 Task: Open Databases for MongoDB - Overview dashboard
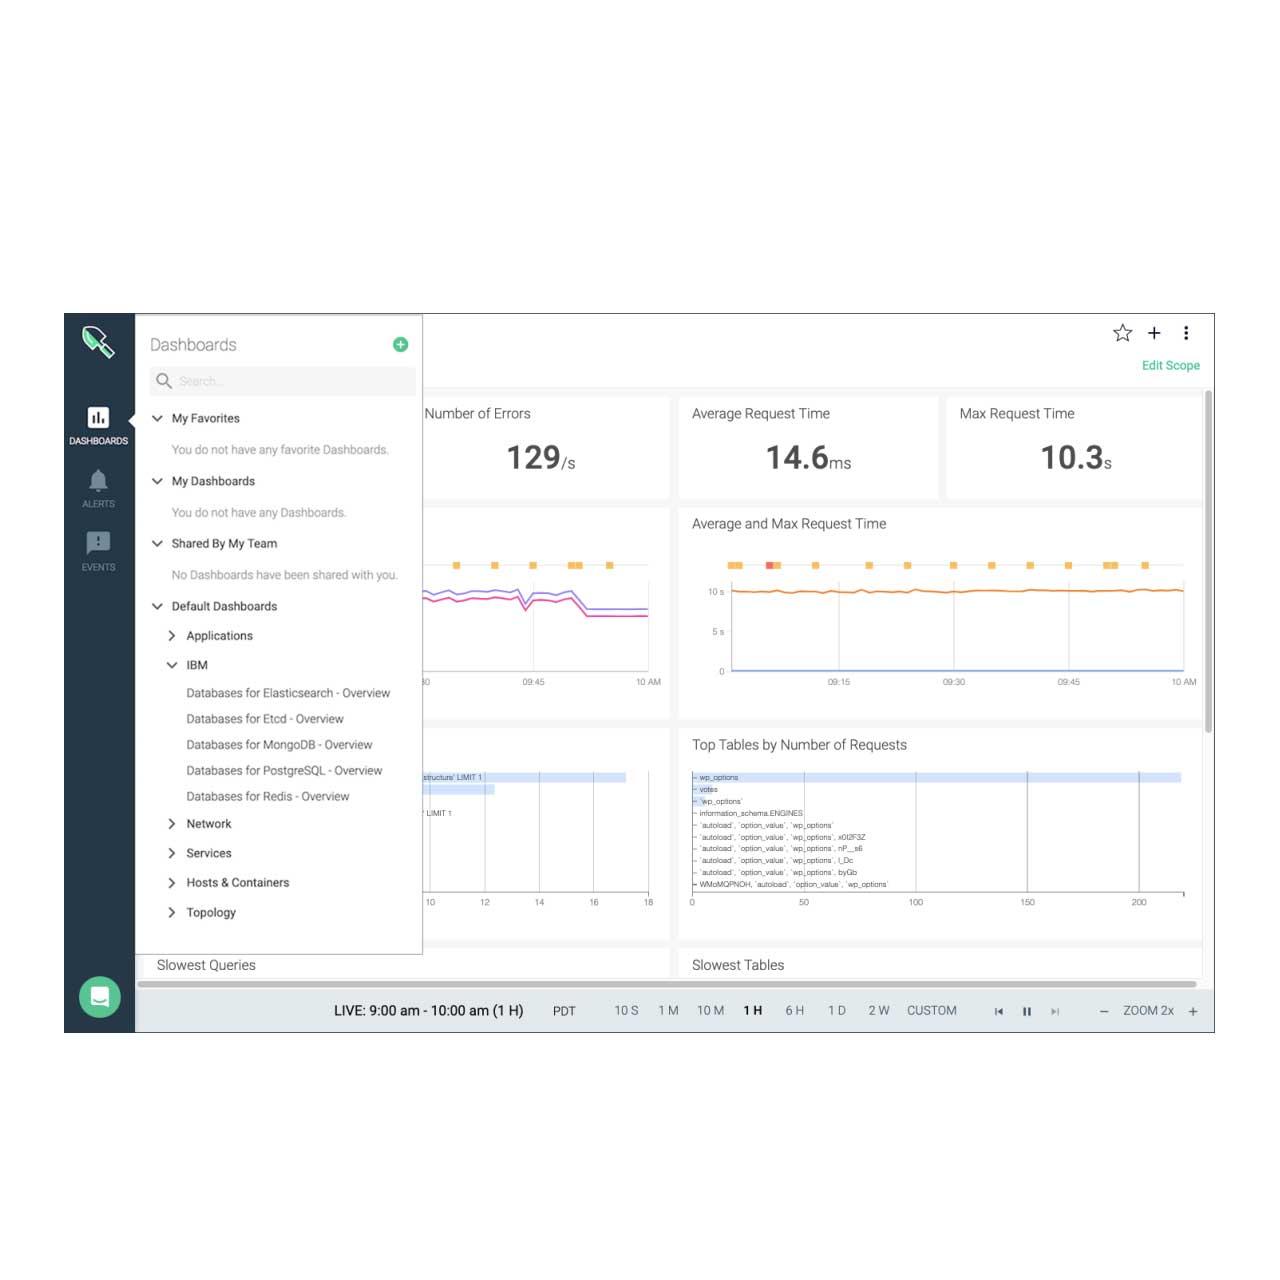(x=279, y=744)
